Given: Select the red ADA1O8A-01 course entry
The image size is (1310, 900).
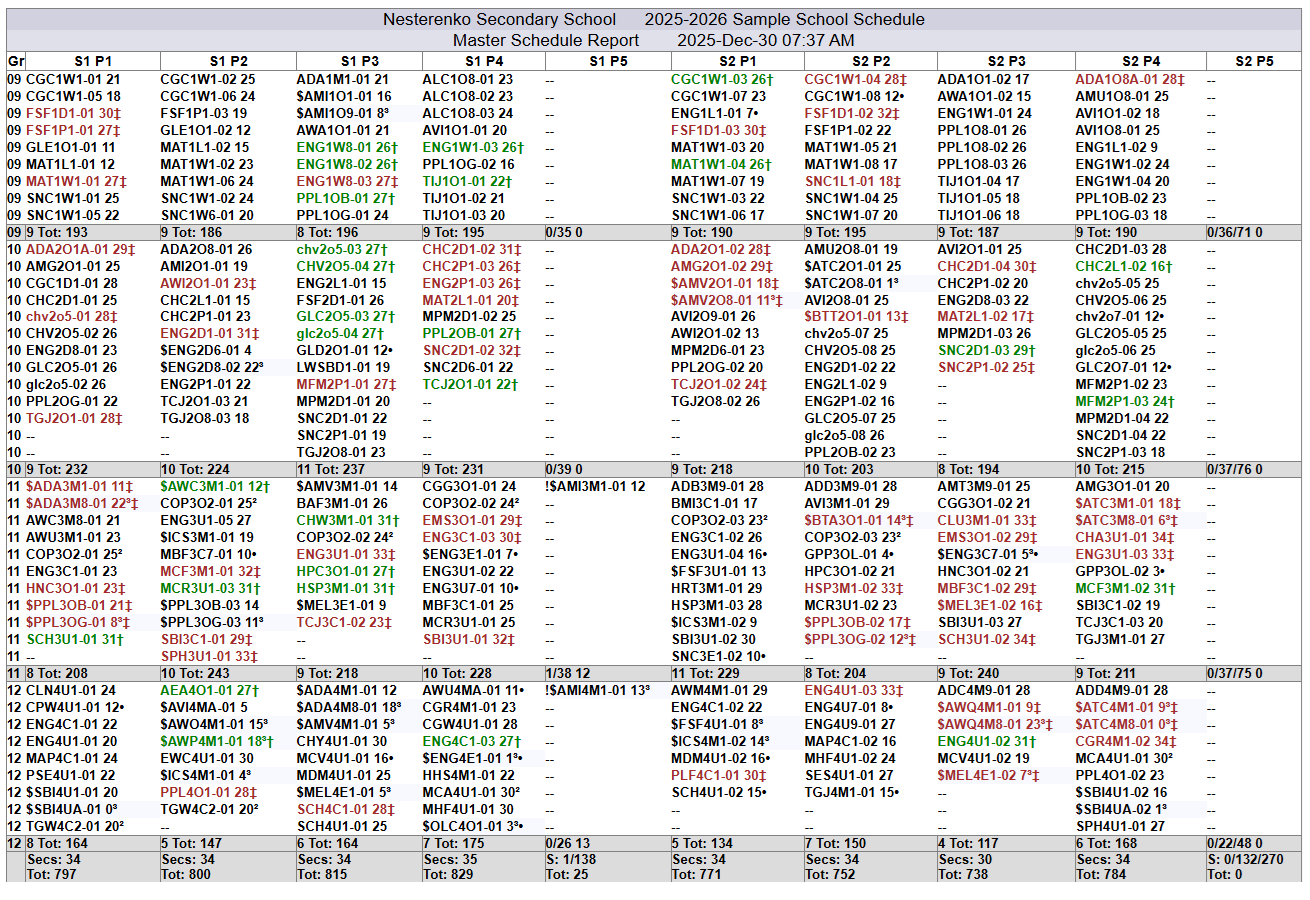Looking at the screenshot, I should tap(1129, 79).
